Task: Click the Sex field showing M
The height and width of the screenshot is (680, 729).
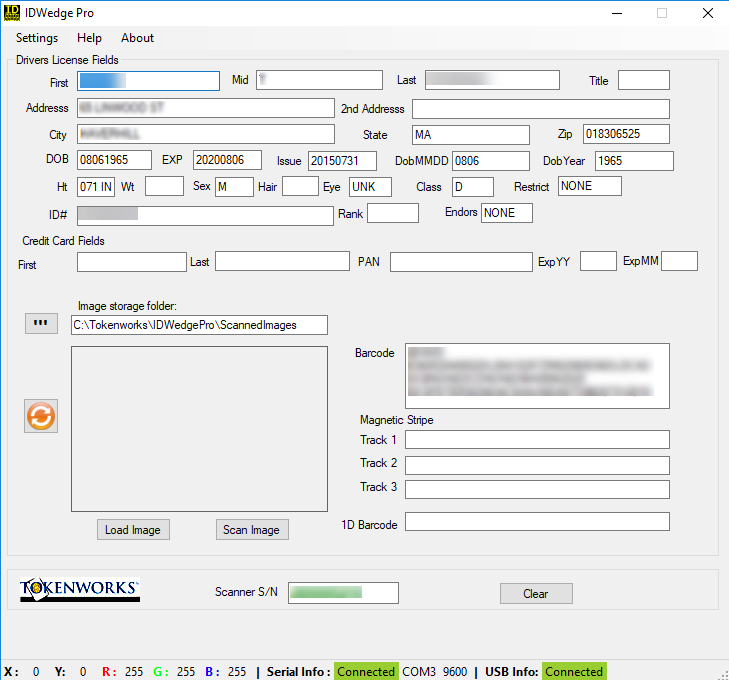Action: tap(234, 187)
